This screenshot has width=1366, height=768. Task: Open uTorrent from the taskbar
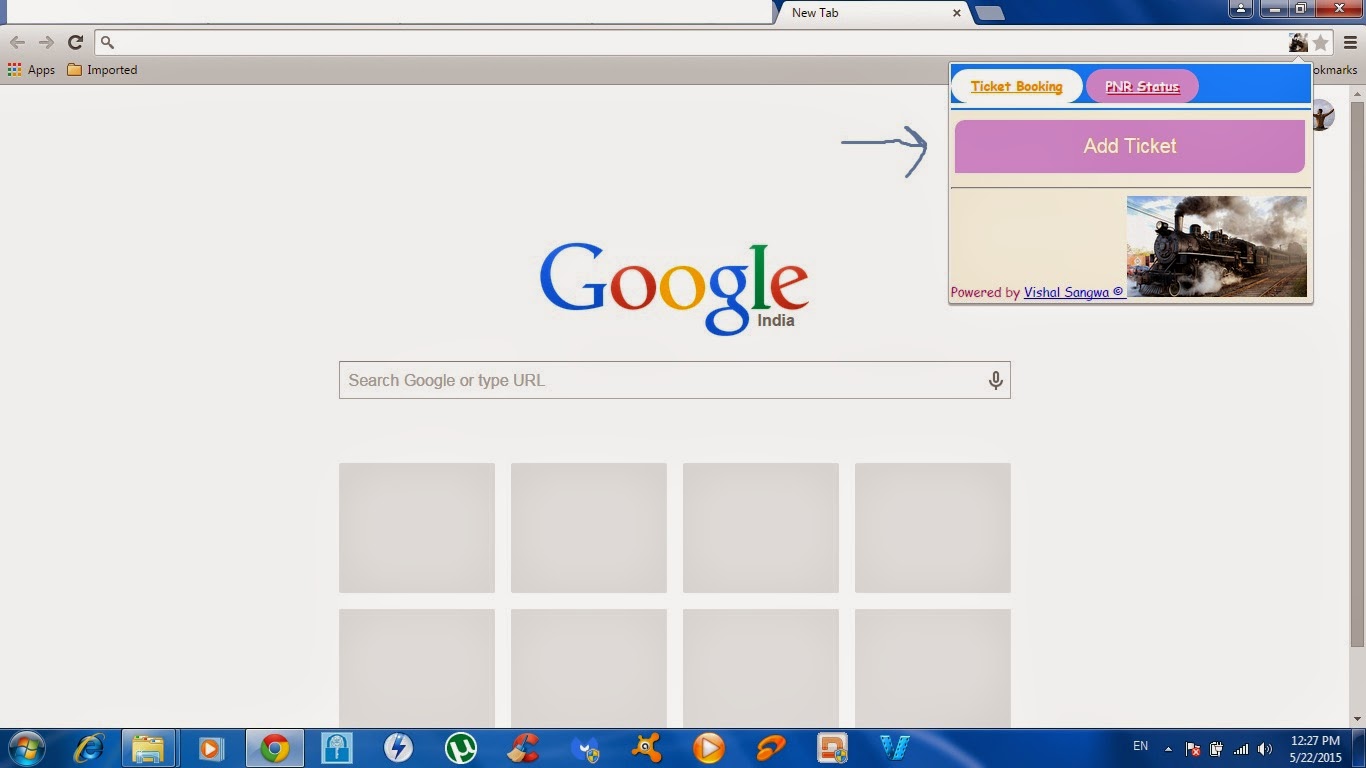(461, 748)
